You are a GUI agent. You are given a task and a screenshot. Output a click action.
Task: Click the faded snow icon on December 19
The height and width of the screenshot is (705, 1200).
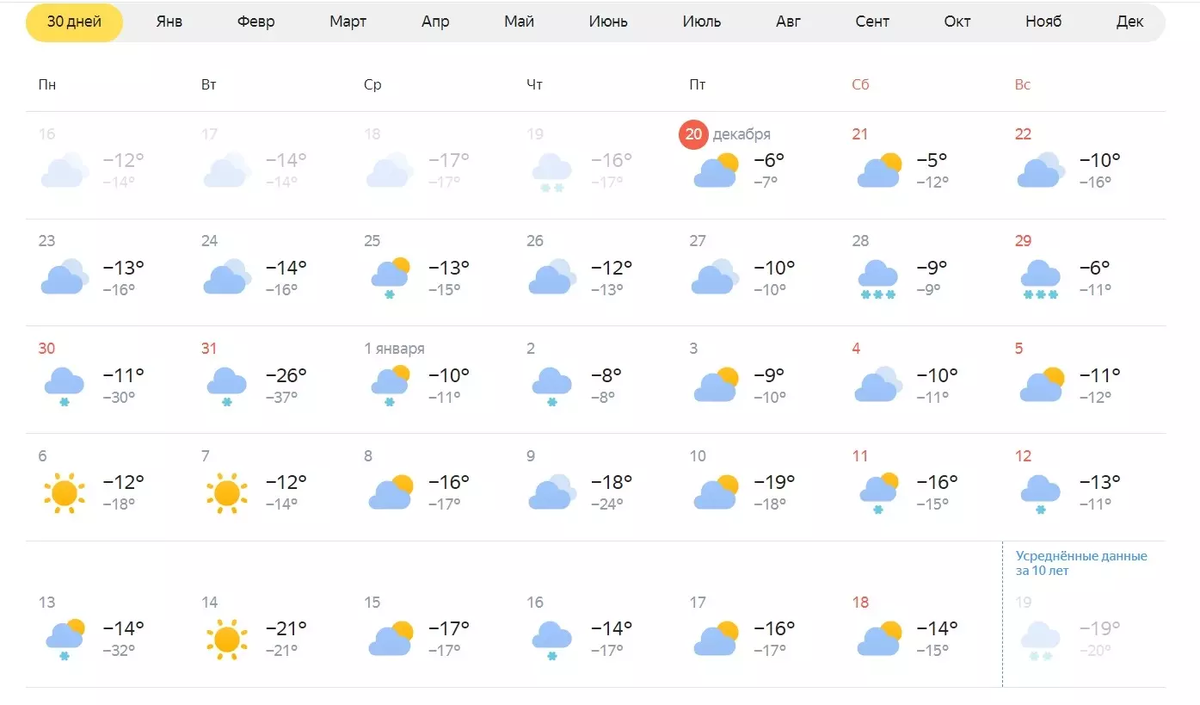(551, 171)
